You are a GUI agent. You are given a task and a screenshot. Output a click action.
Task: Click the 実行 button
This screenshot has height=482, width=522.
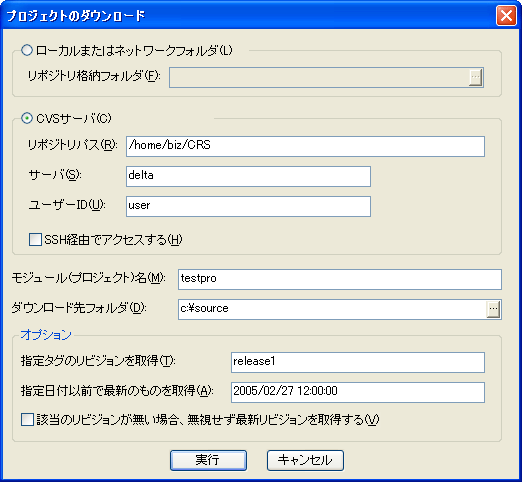(208, 460)
